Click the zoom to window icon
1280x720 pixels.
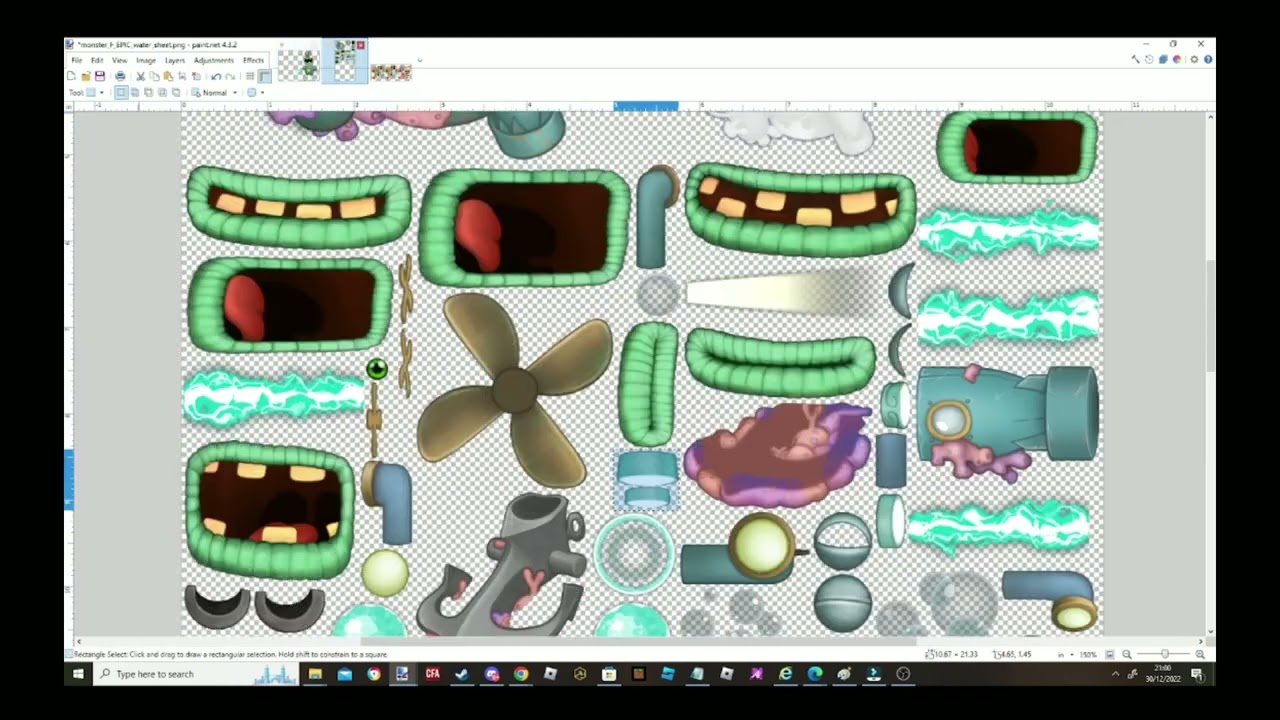click(1109, 654)
